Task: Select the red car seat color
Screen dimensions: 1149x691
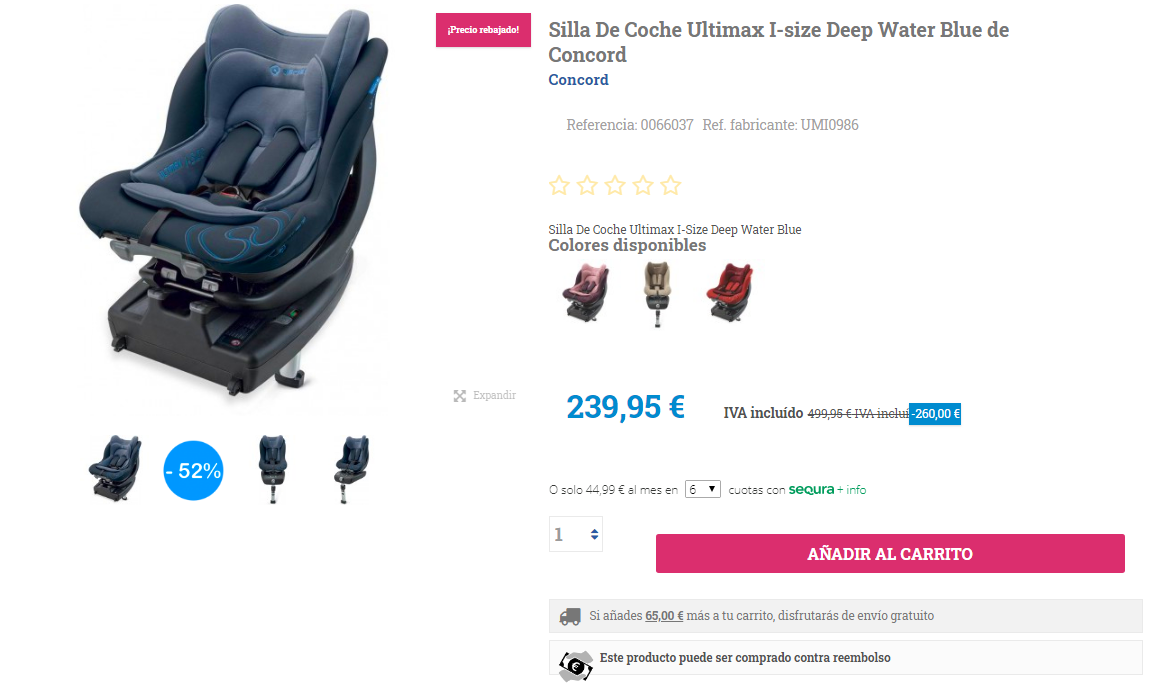Action: 730,292
